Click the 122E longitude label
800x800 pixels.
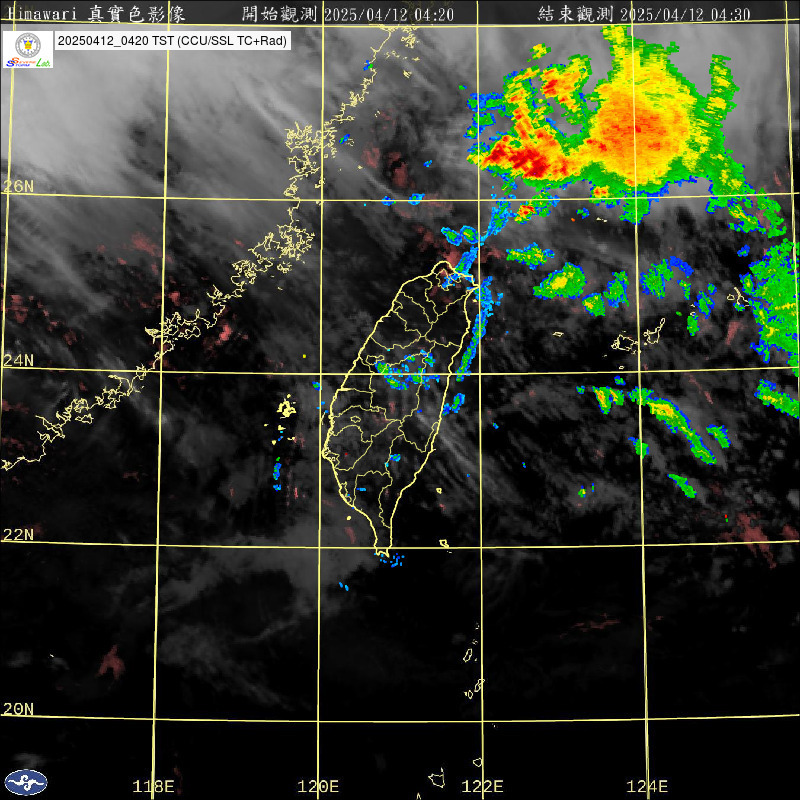[483, 786]
